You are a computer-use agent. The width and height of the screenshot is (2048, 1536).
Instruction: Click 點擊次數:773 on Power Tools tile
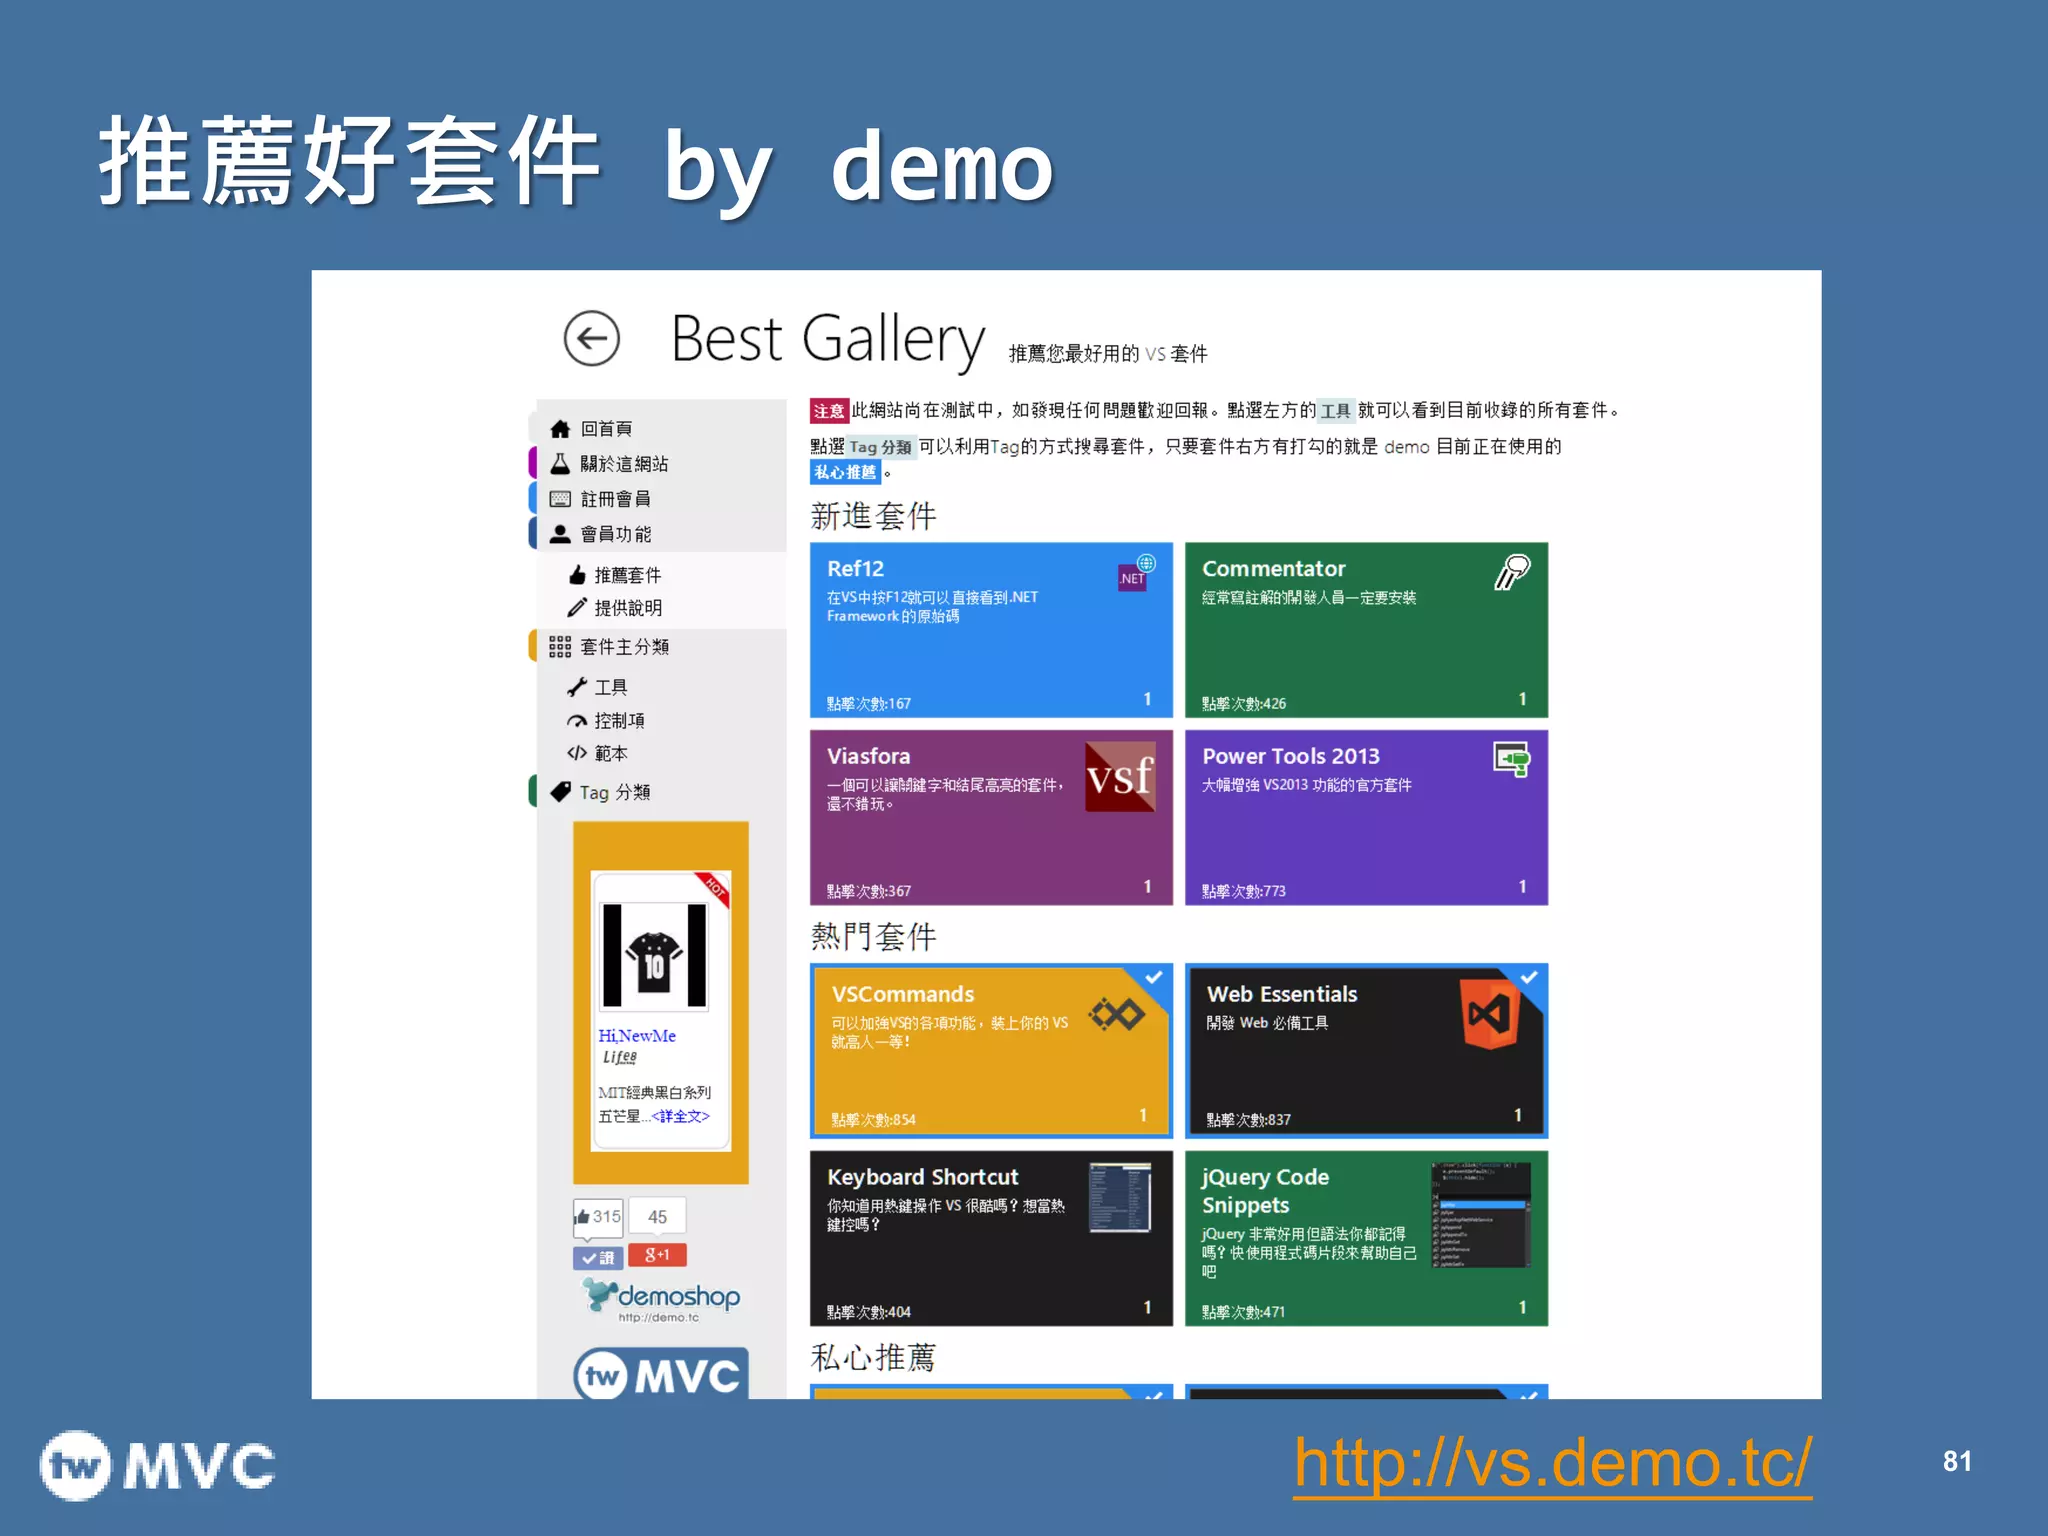1243,891
